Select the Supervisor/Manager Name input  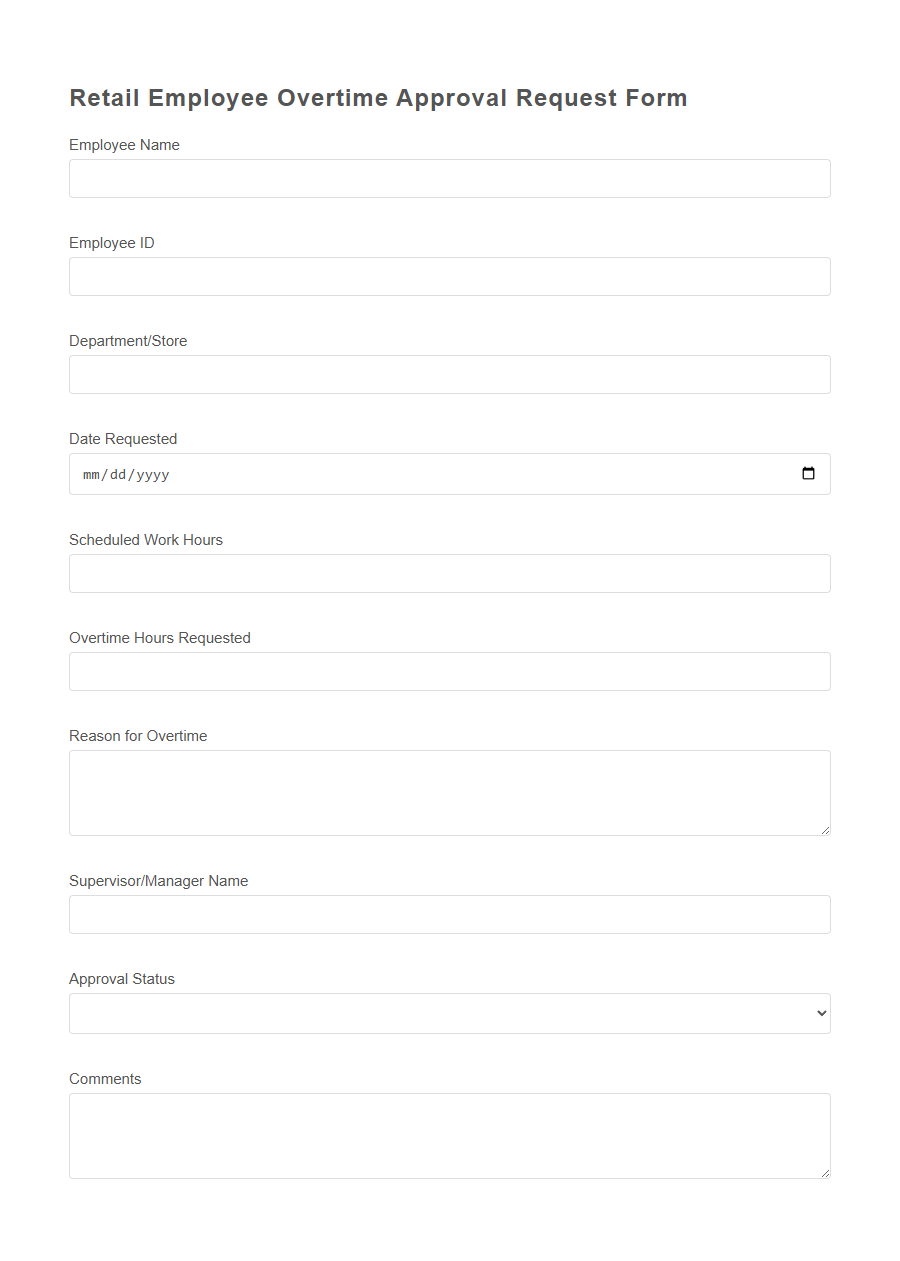tap(450, 914)
